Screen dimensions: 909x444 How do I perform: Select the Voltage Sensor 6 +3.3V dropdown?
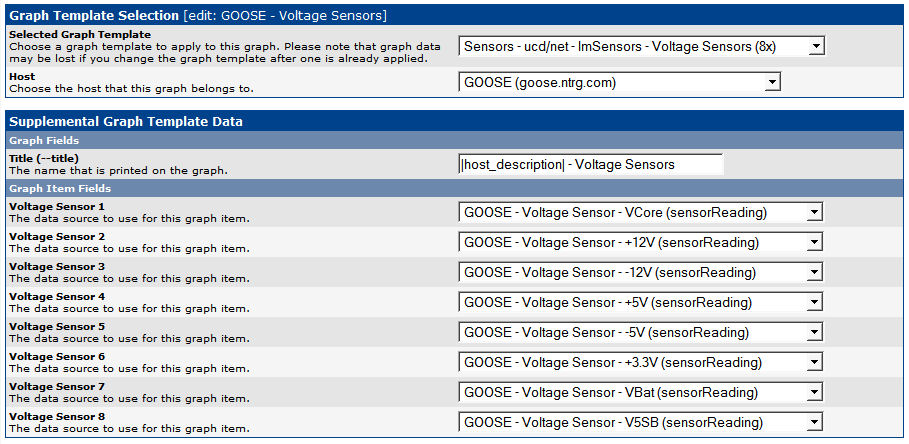641,362
